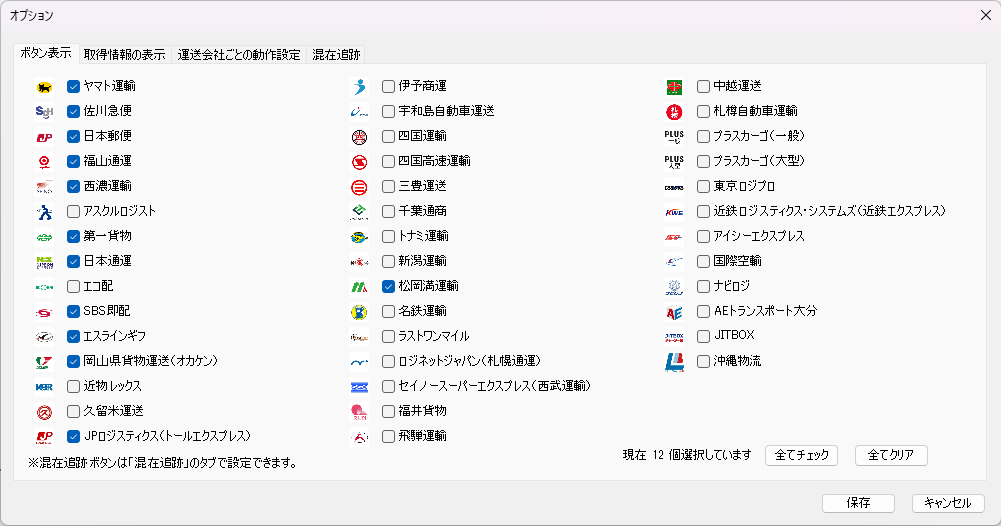Image resolution: width=1001 pixels, height=526 pixels.
Task: Open the 運送会社ごとの動作設定 tab
Action: point(239,55)
